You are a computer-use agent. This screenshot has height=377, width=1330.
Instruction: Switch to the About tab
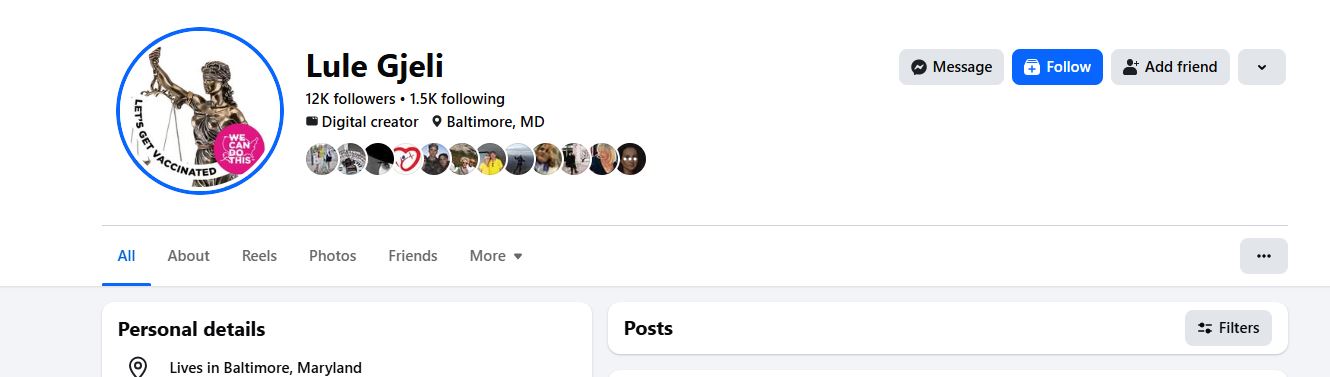click(x=188, y=256)
